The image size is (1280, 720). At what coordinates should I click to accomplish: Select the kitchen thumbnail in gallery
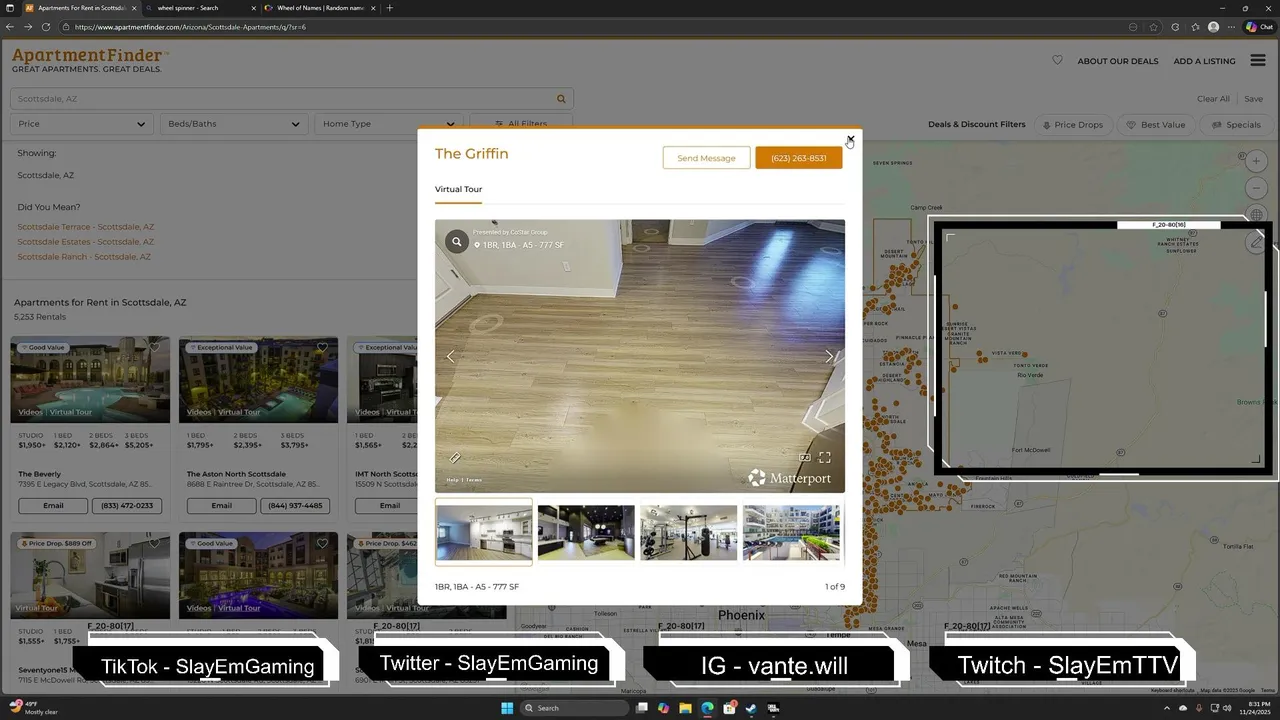click(x=484, y=532)
